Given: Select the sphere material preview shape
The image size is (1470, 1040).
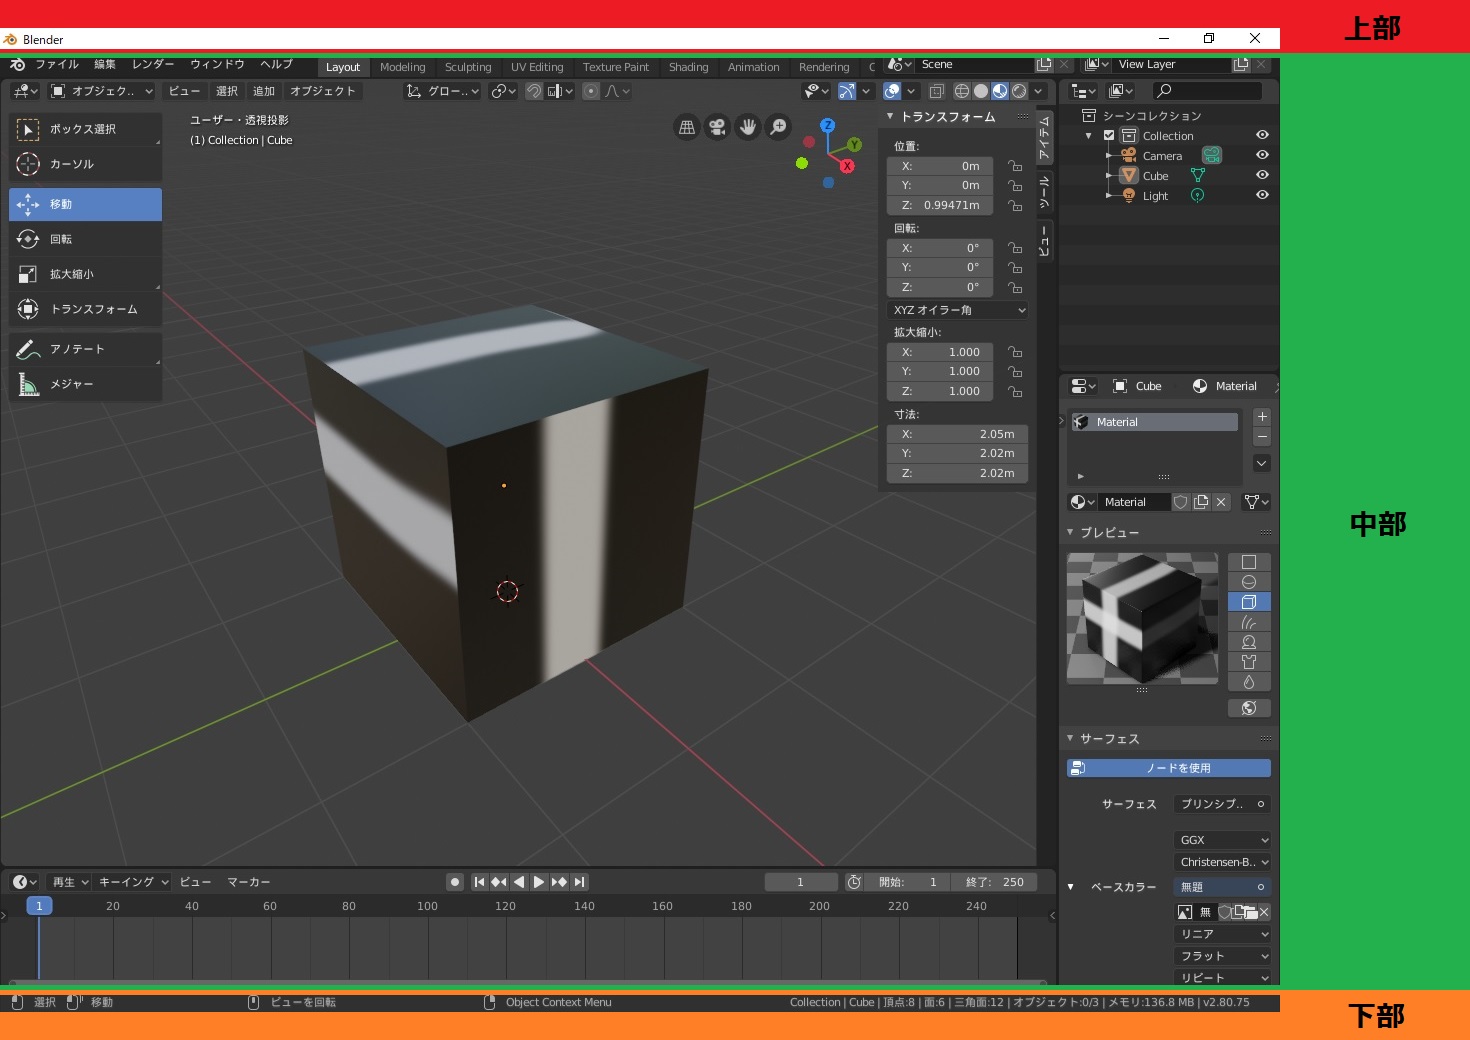Looking at the screenshot, I should 1249,582.
